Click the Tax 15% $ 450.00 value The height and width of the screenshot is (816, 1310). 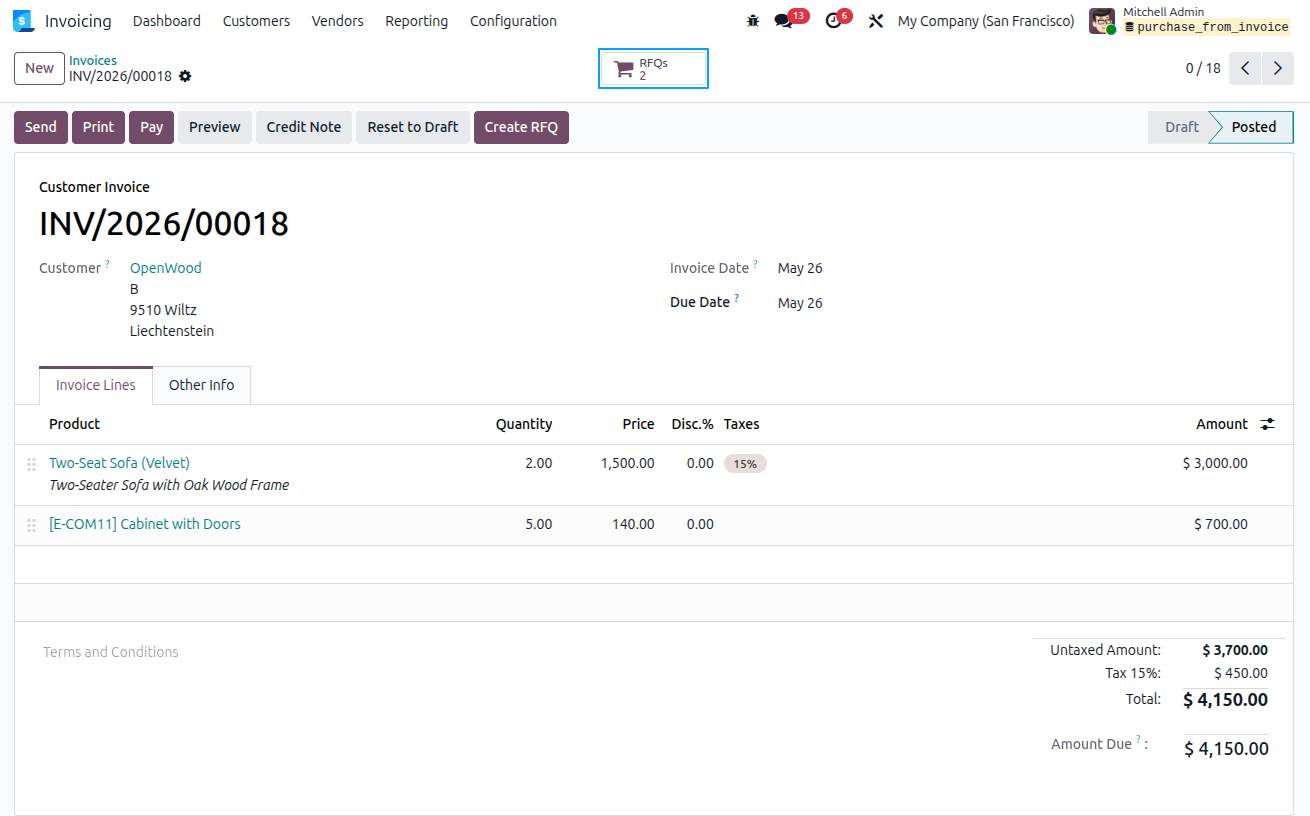[x=1241, y=674]
